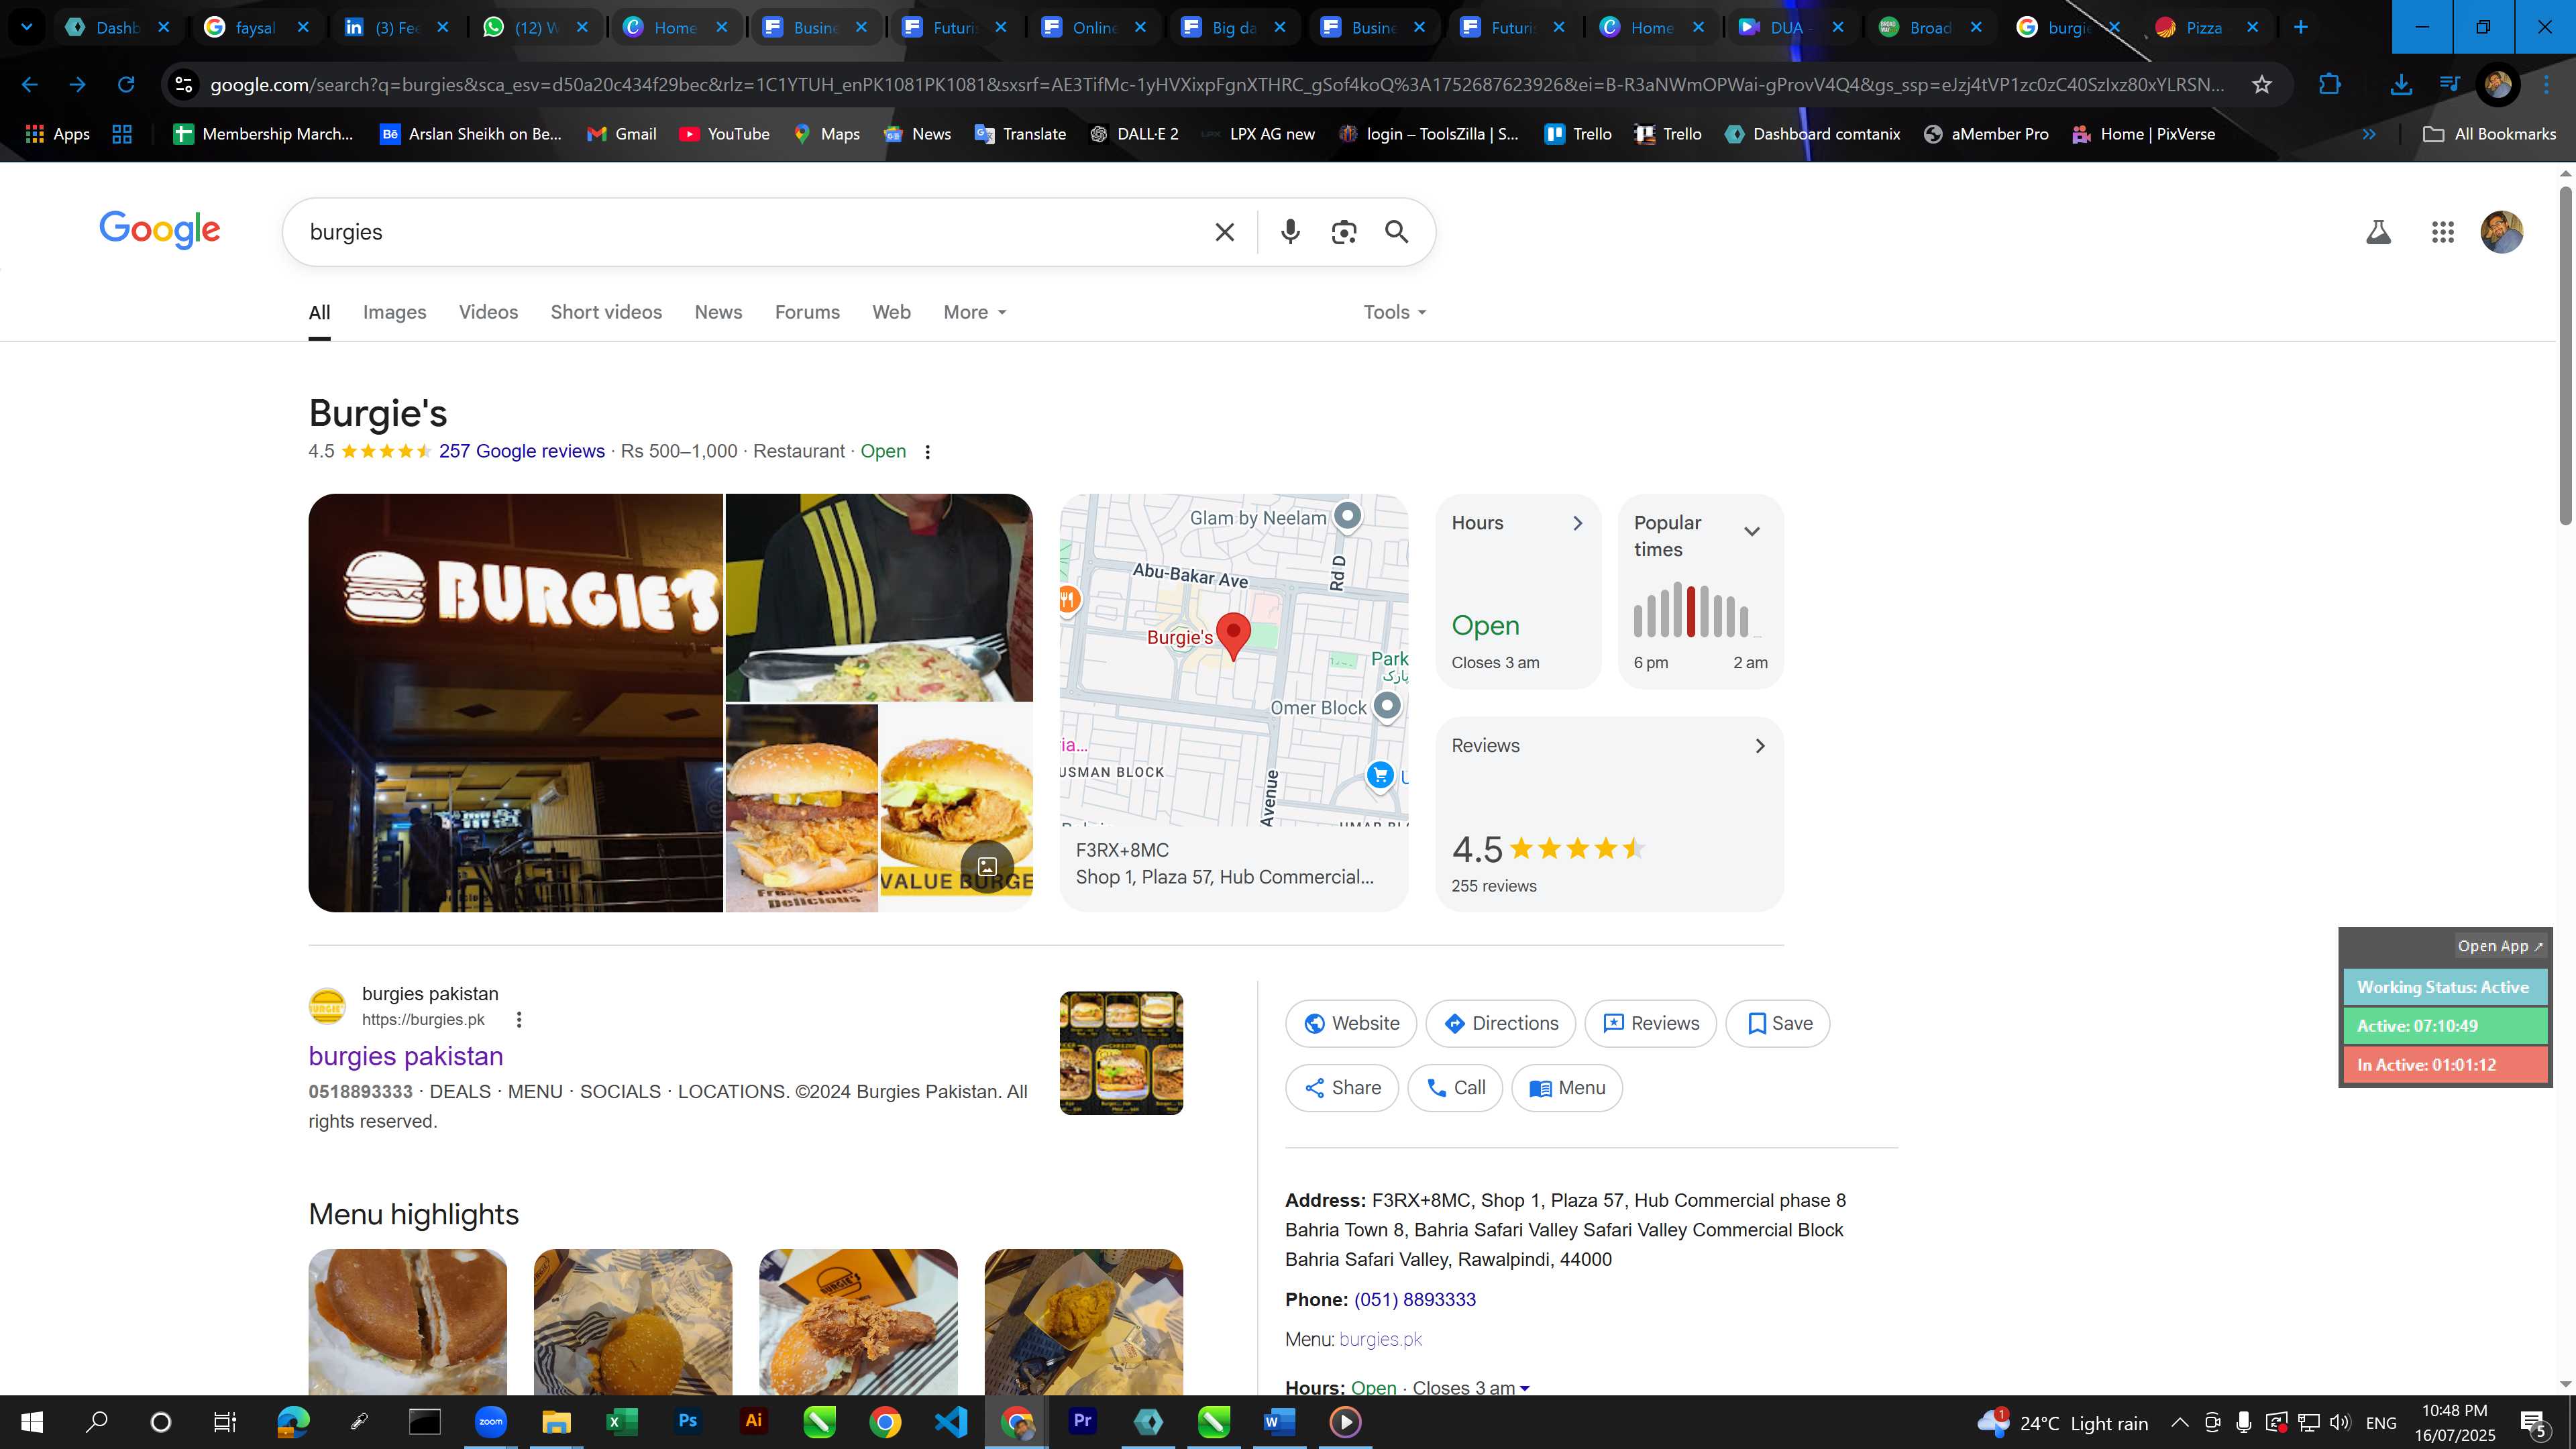Click the red Burgie's map pin
2576x1449 pixels.
tap(1233, 636)
